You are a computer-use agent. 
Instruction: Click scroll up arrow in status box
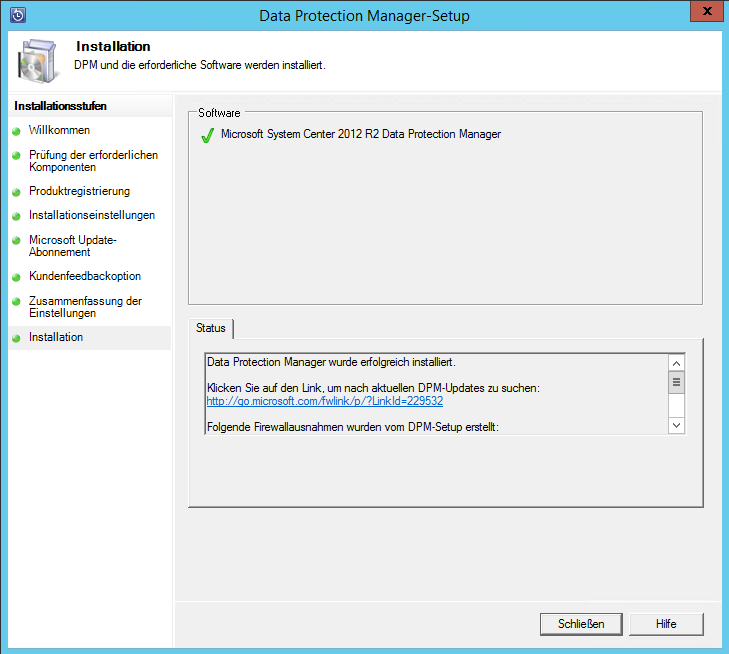[x=676, y=363]
